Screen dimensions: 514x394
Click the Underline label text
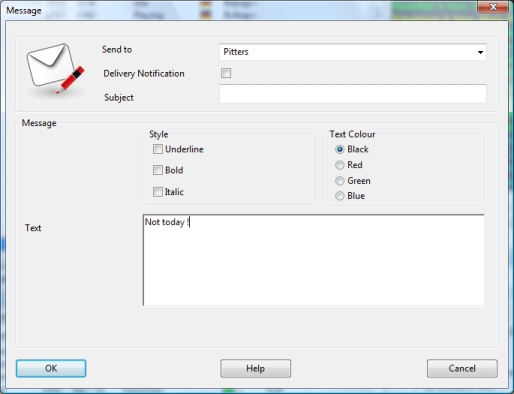tap(184, 149)
